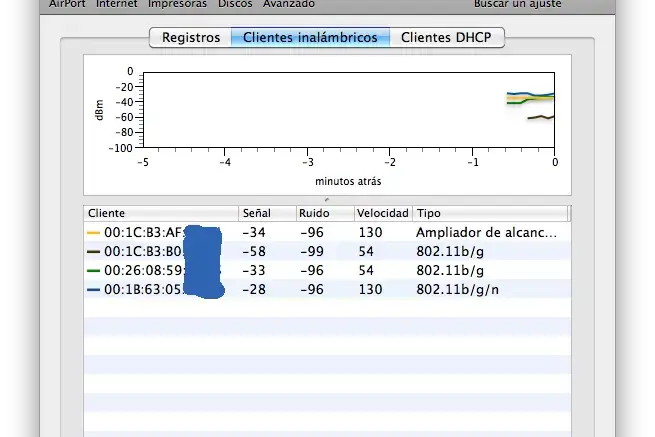Image resolution: width=655 pixels, height=437 pixels.
Task: Click the -33 signal value
Action: [254, 271]
